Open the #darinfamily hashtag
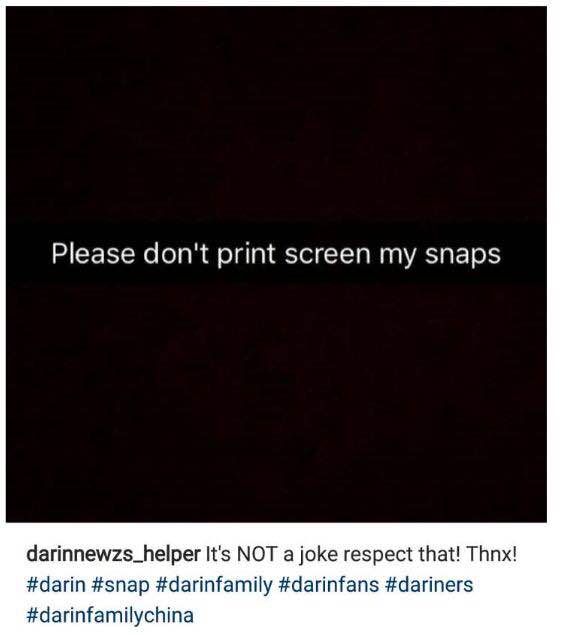 coord(214,586)
